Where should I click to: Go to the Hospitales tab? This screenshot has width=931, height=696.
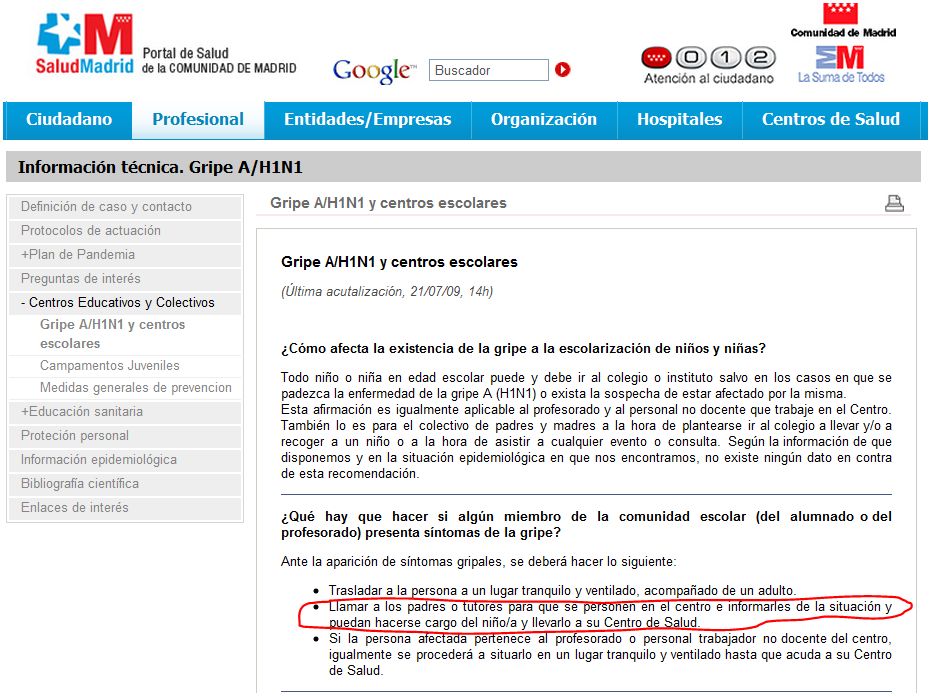[x=679, y=120]
